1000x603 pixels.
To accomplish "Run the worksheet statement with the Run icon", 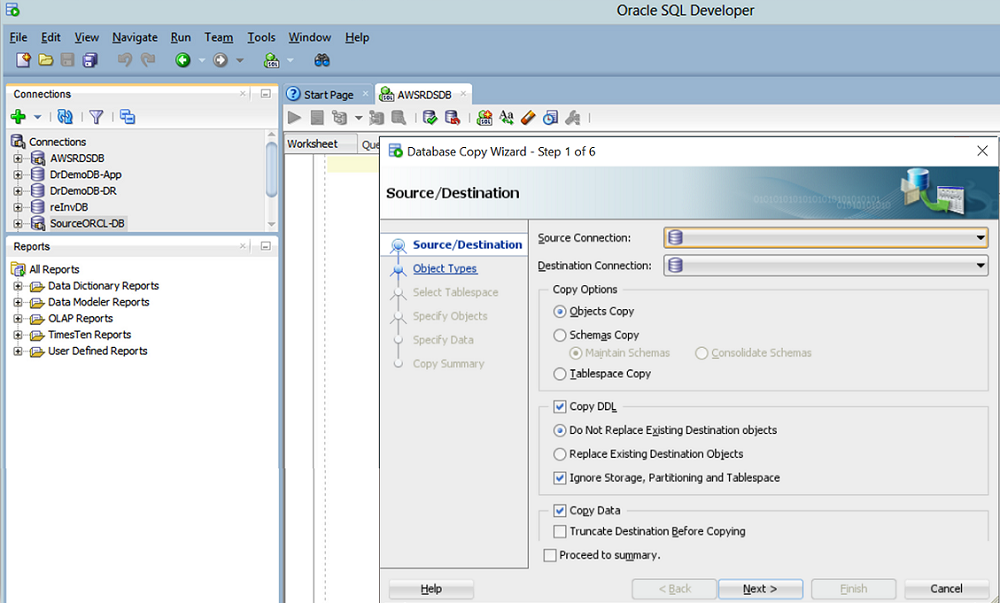I will (293, 117).
